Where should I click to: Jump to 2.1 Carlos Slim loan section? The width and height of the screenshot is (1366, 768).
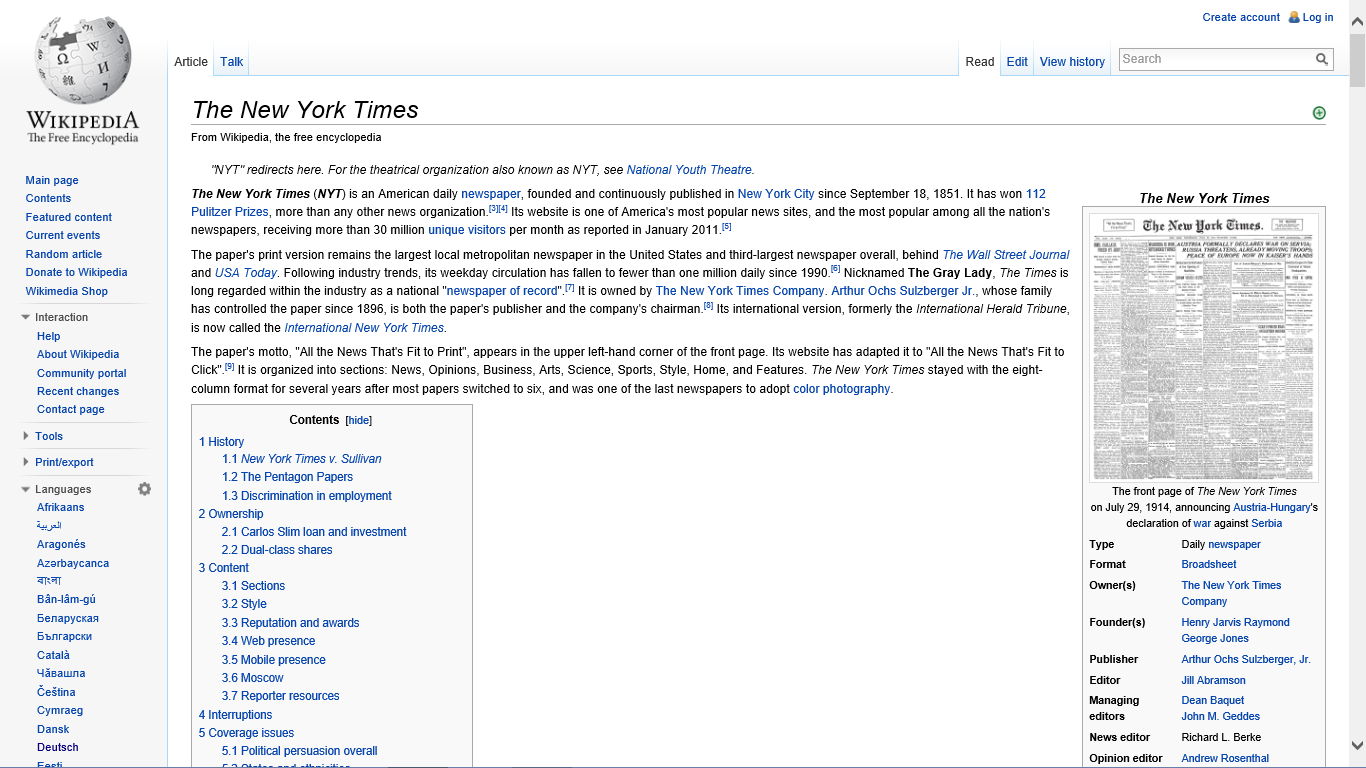314,532
